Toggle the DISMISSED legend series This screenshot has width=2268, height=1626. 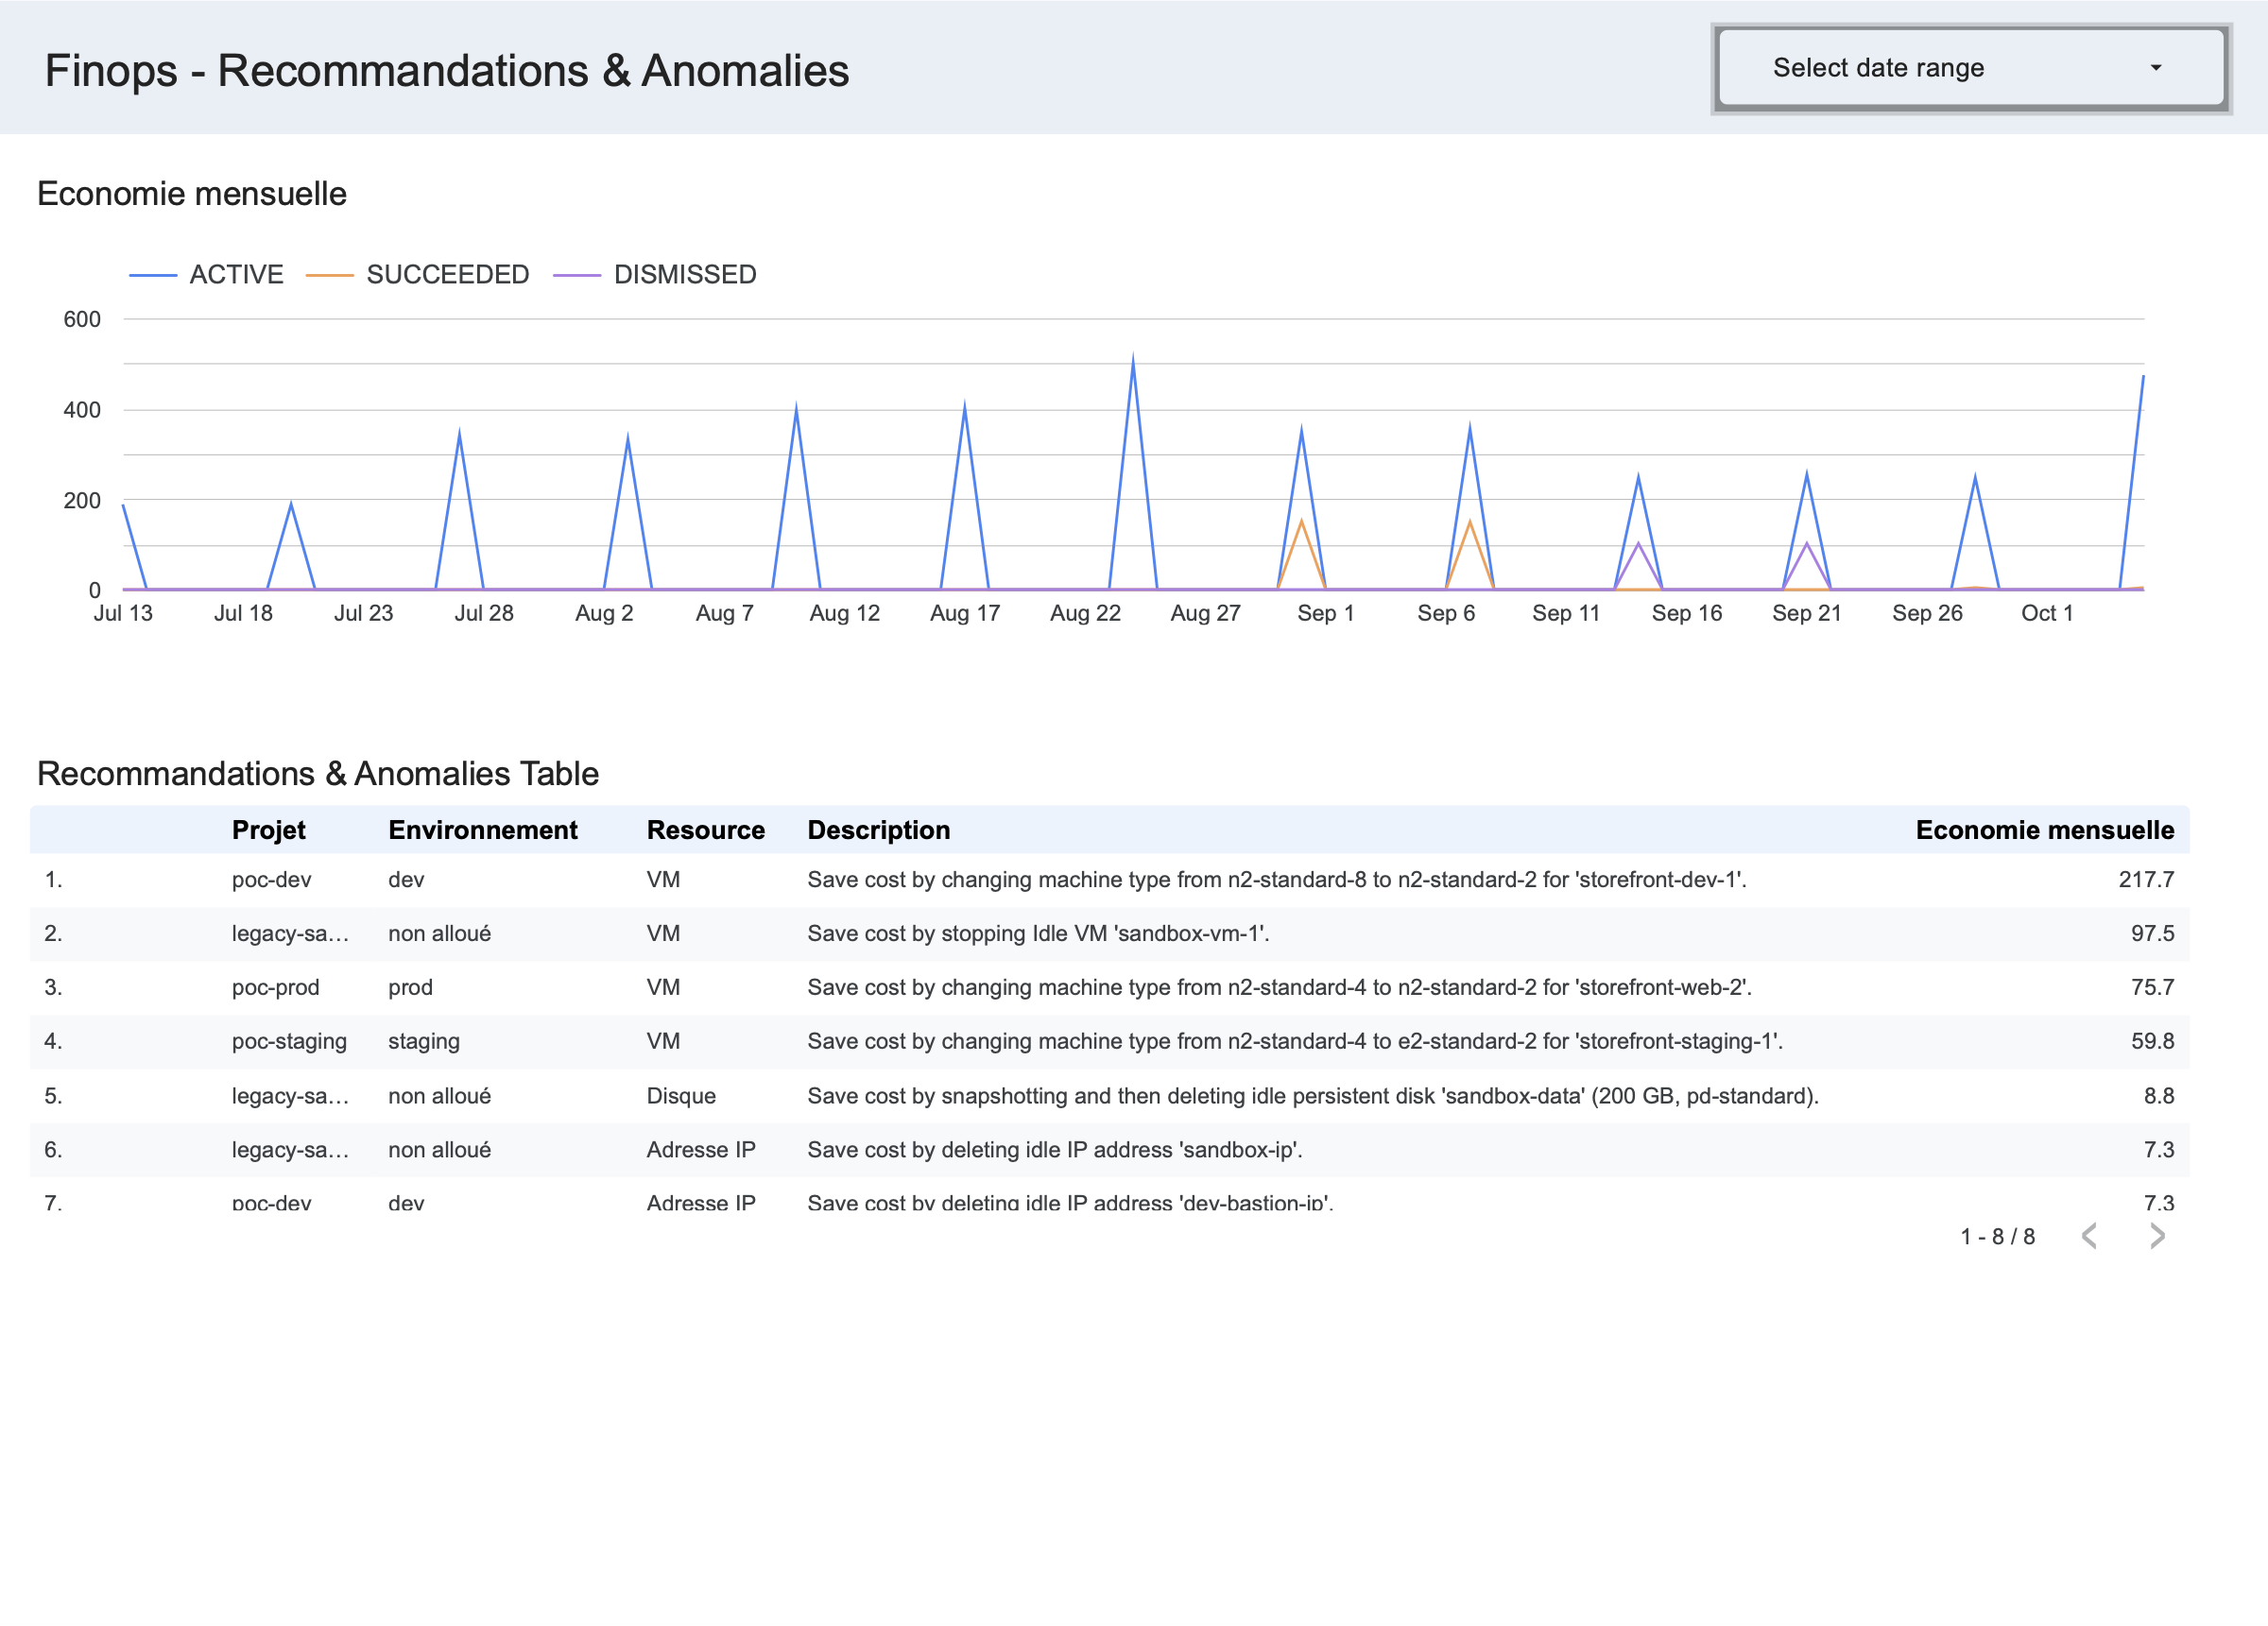click(655, 275)
